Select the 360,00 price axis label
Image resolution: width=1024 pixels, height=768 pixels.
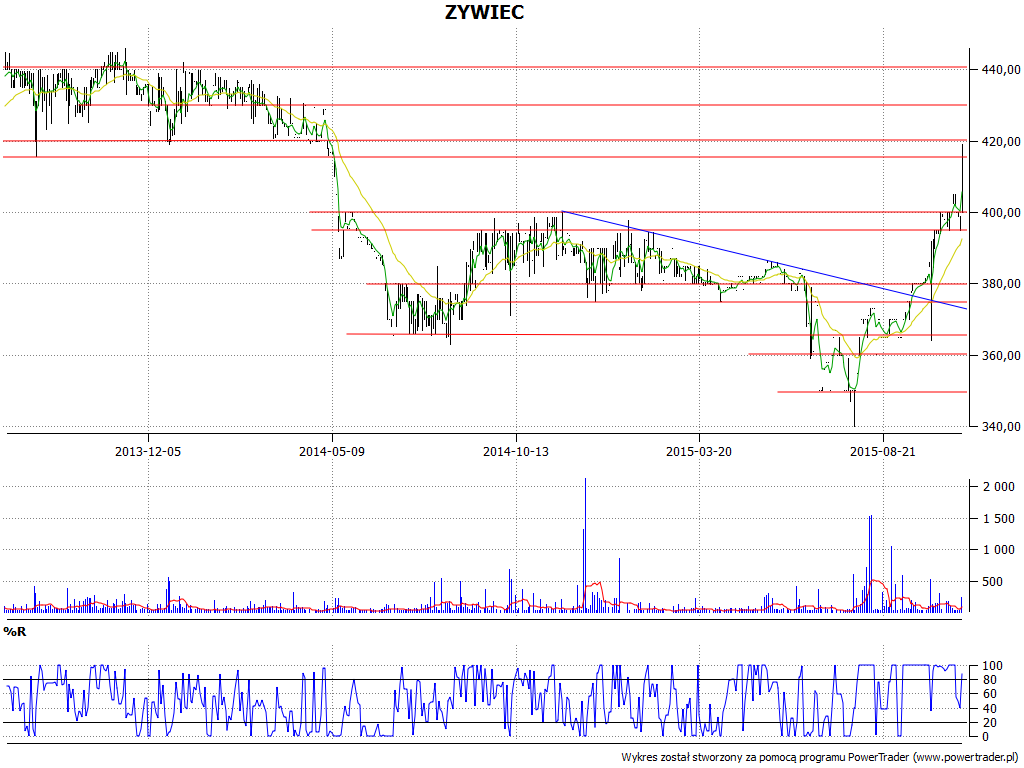tap(1000, 356)
